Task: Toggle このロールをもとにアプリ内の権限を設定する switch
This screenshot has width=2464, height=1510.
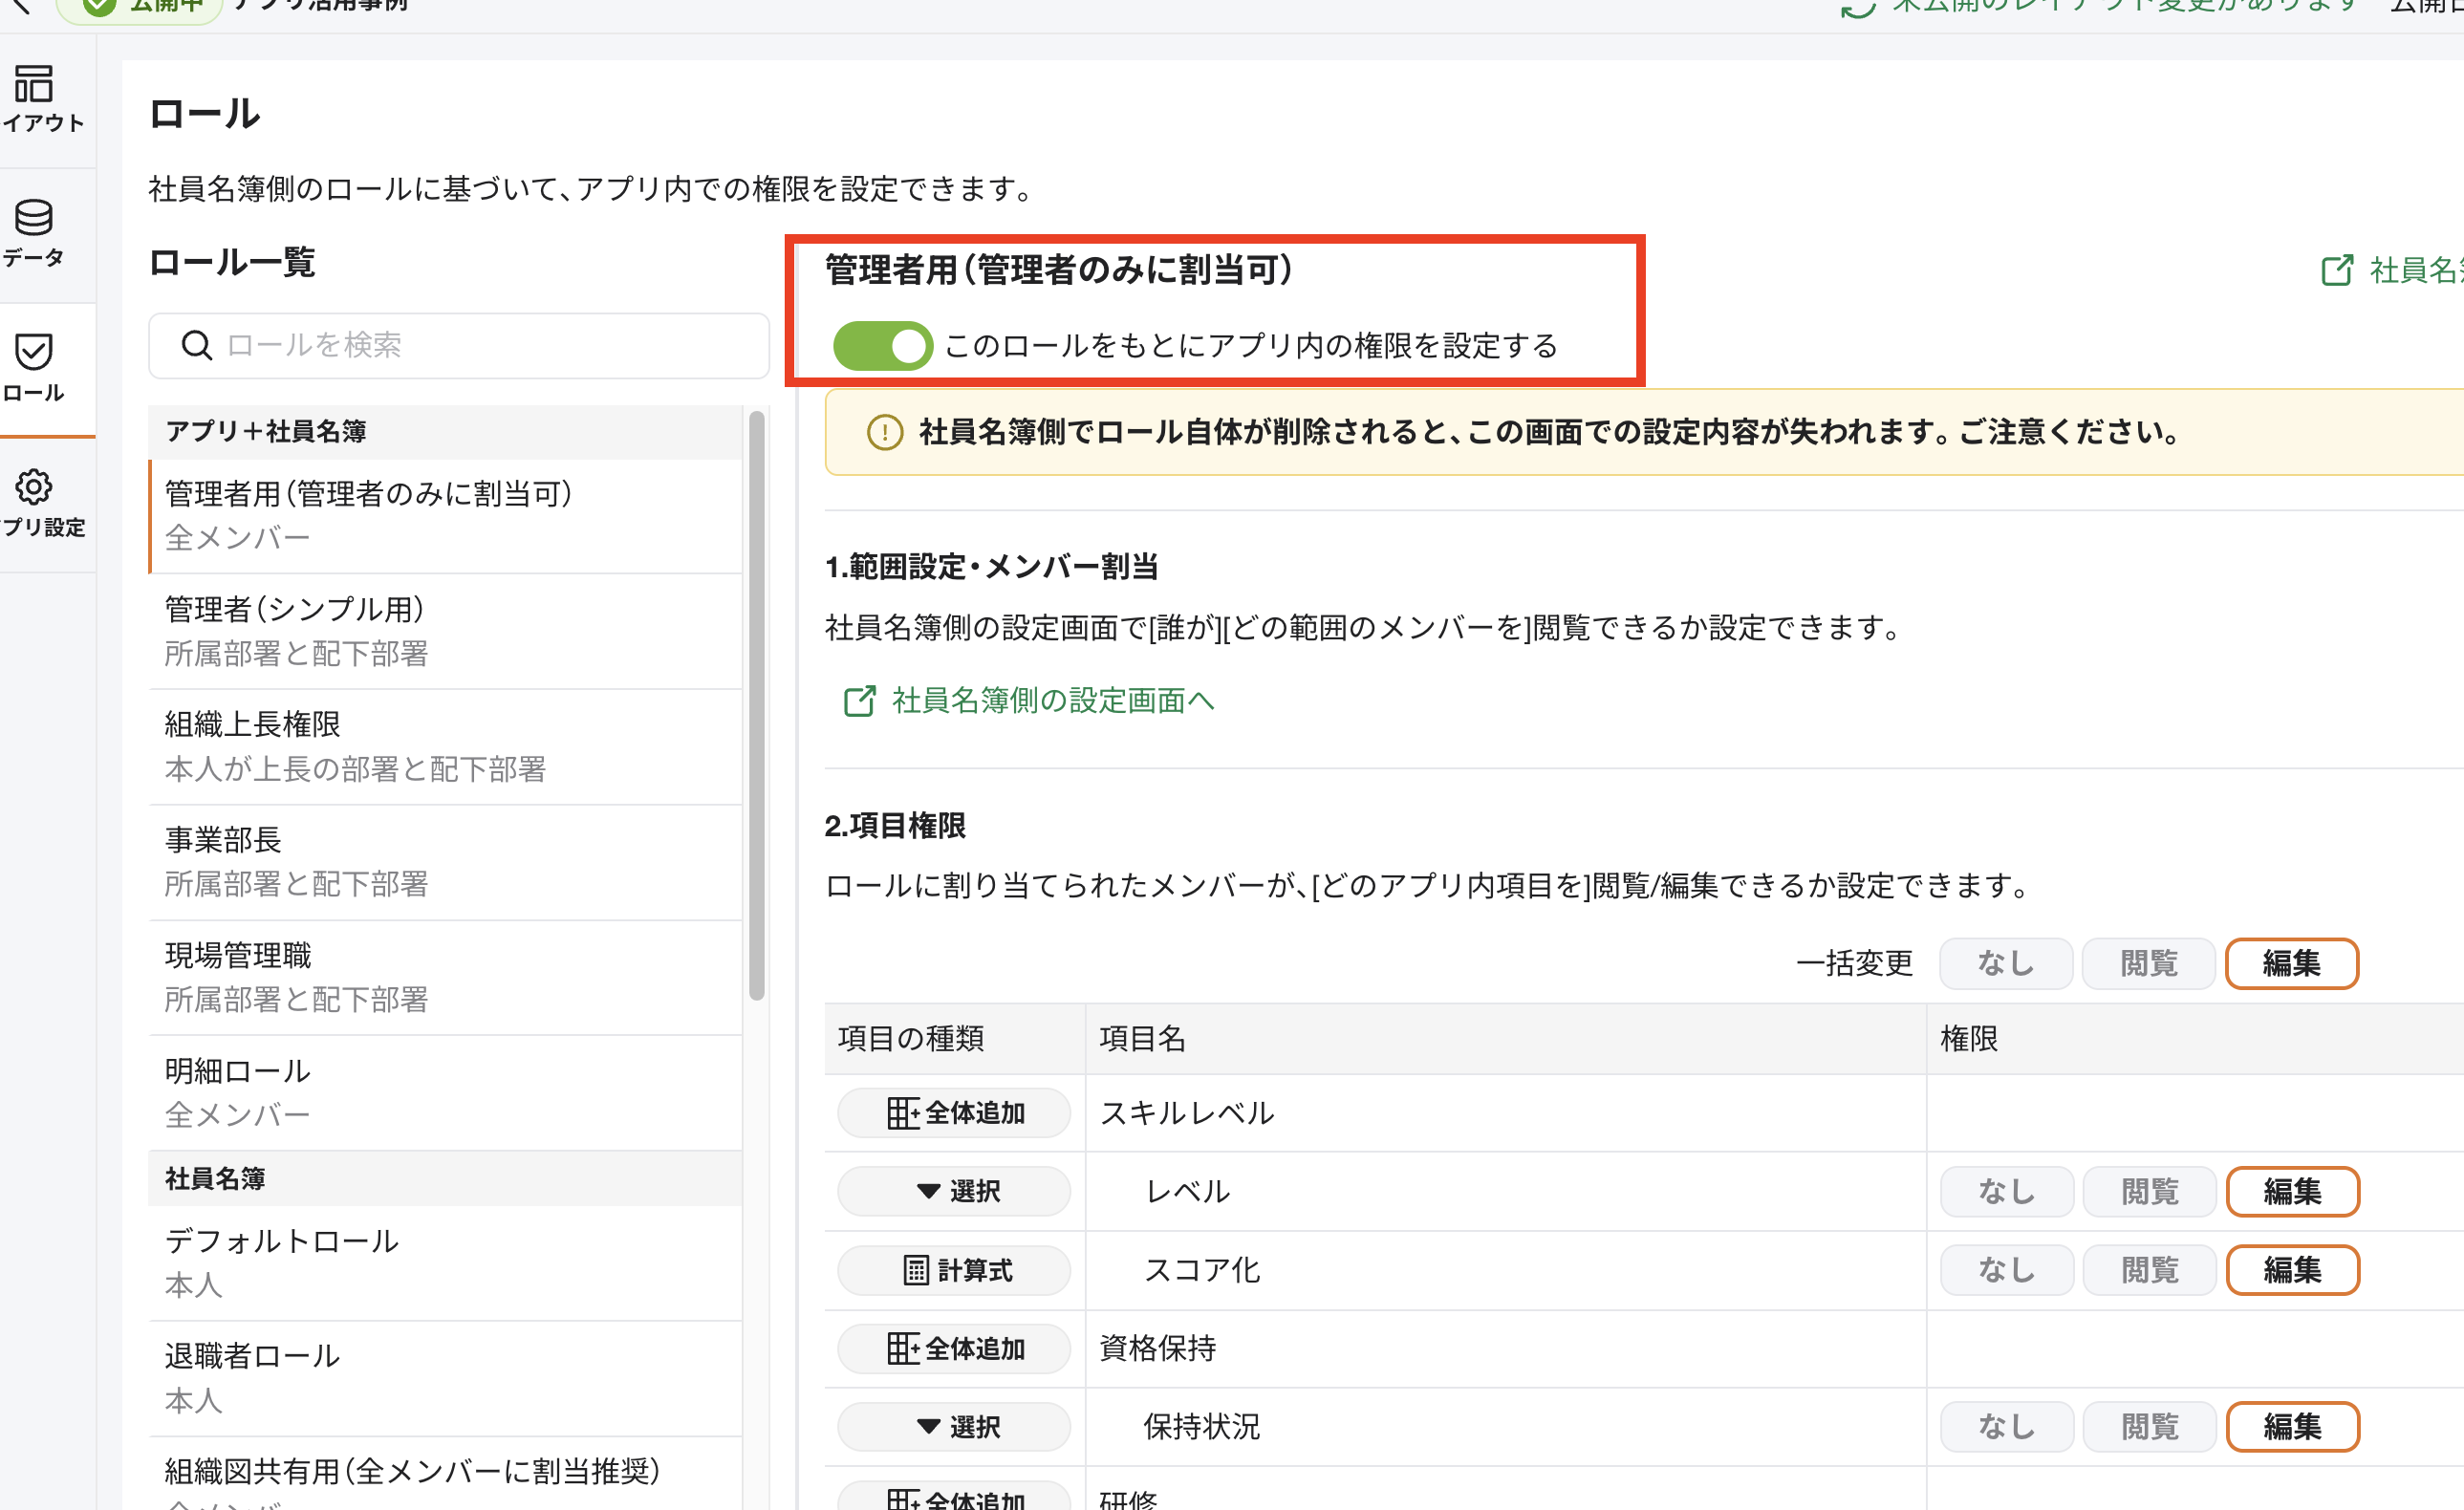Action: click(882, 346)
